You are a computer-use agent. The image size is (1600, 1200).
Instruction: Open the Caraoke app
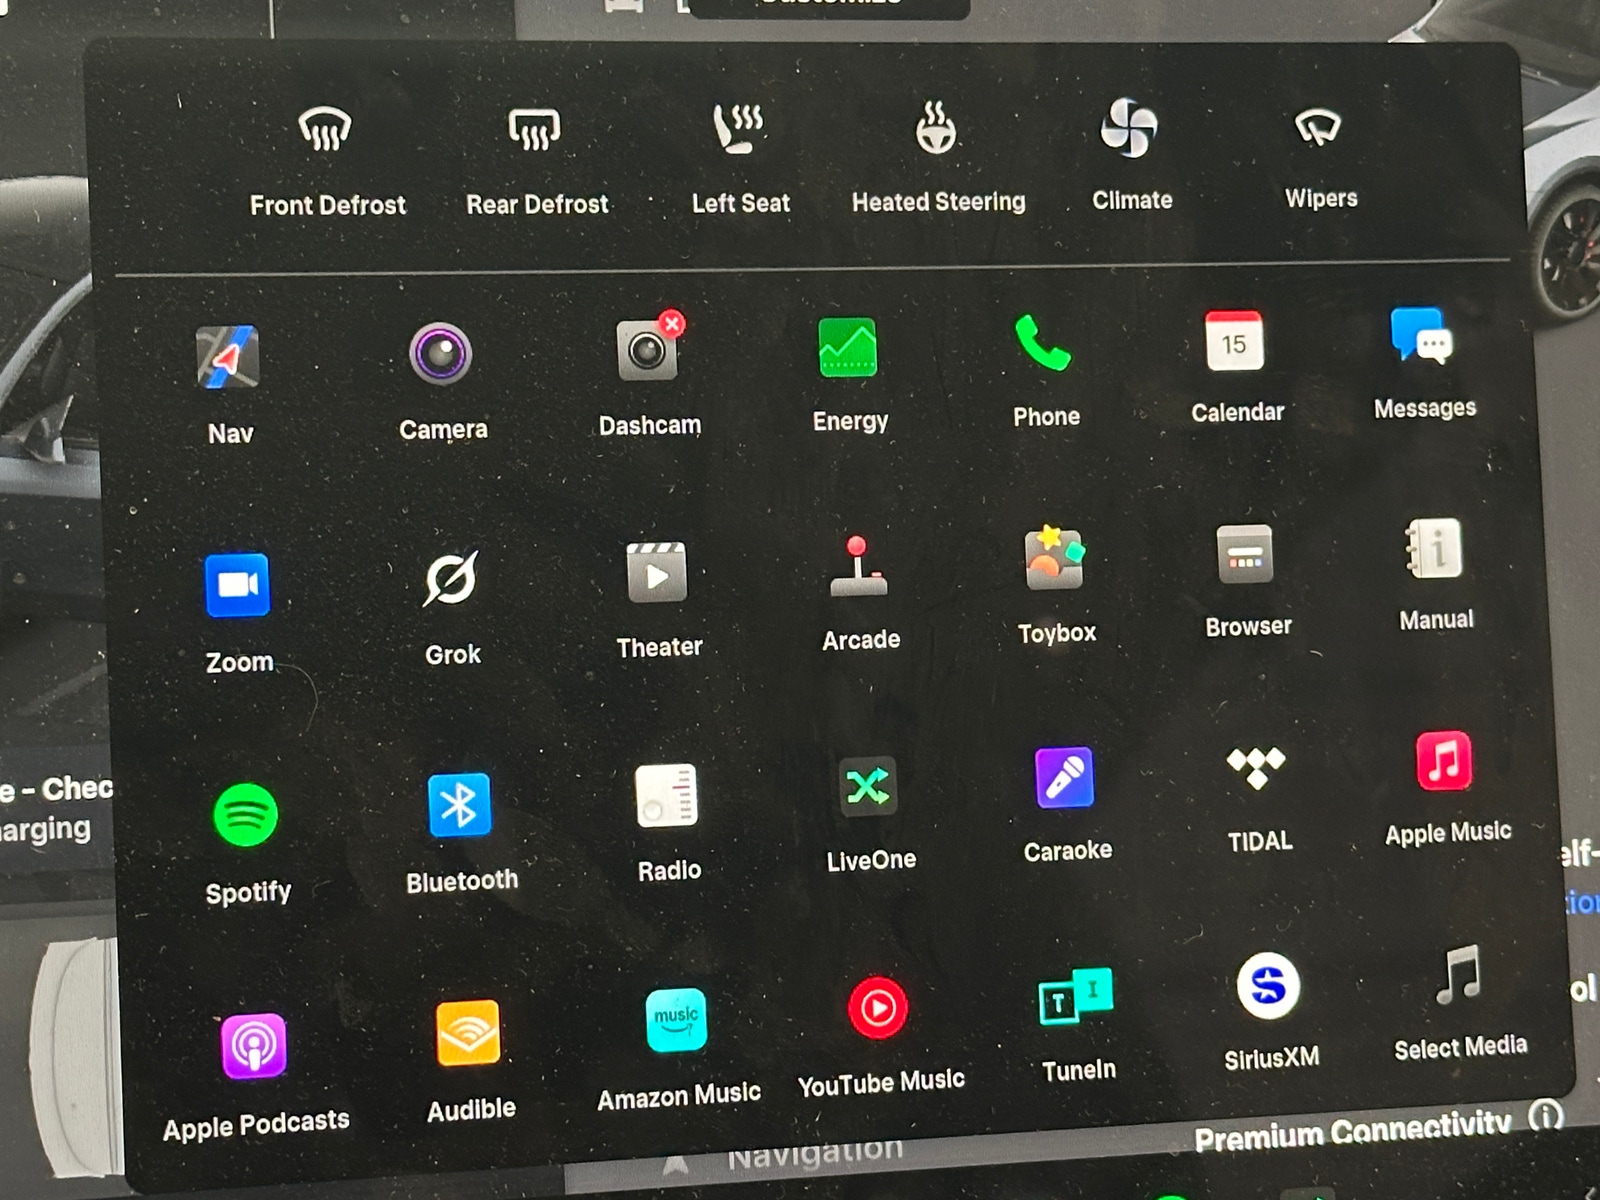pyautogui.click(x=1064, y=778)
